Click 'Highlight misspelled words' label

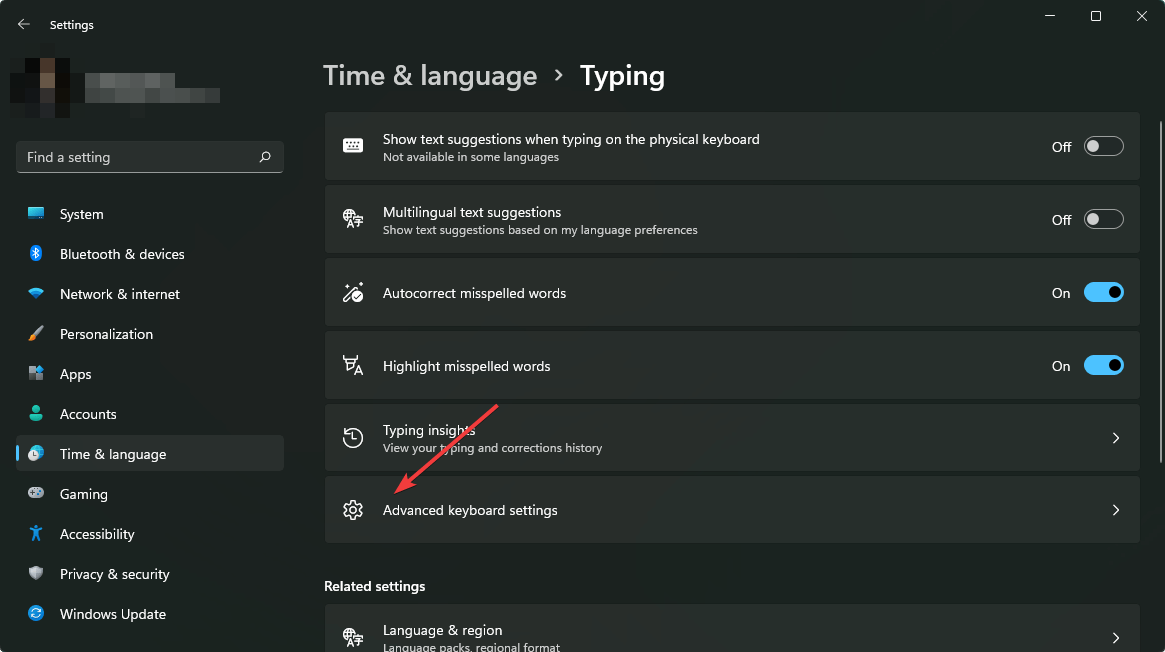[x=467, y=366]
